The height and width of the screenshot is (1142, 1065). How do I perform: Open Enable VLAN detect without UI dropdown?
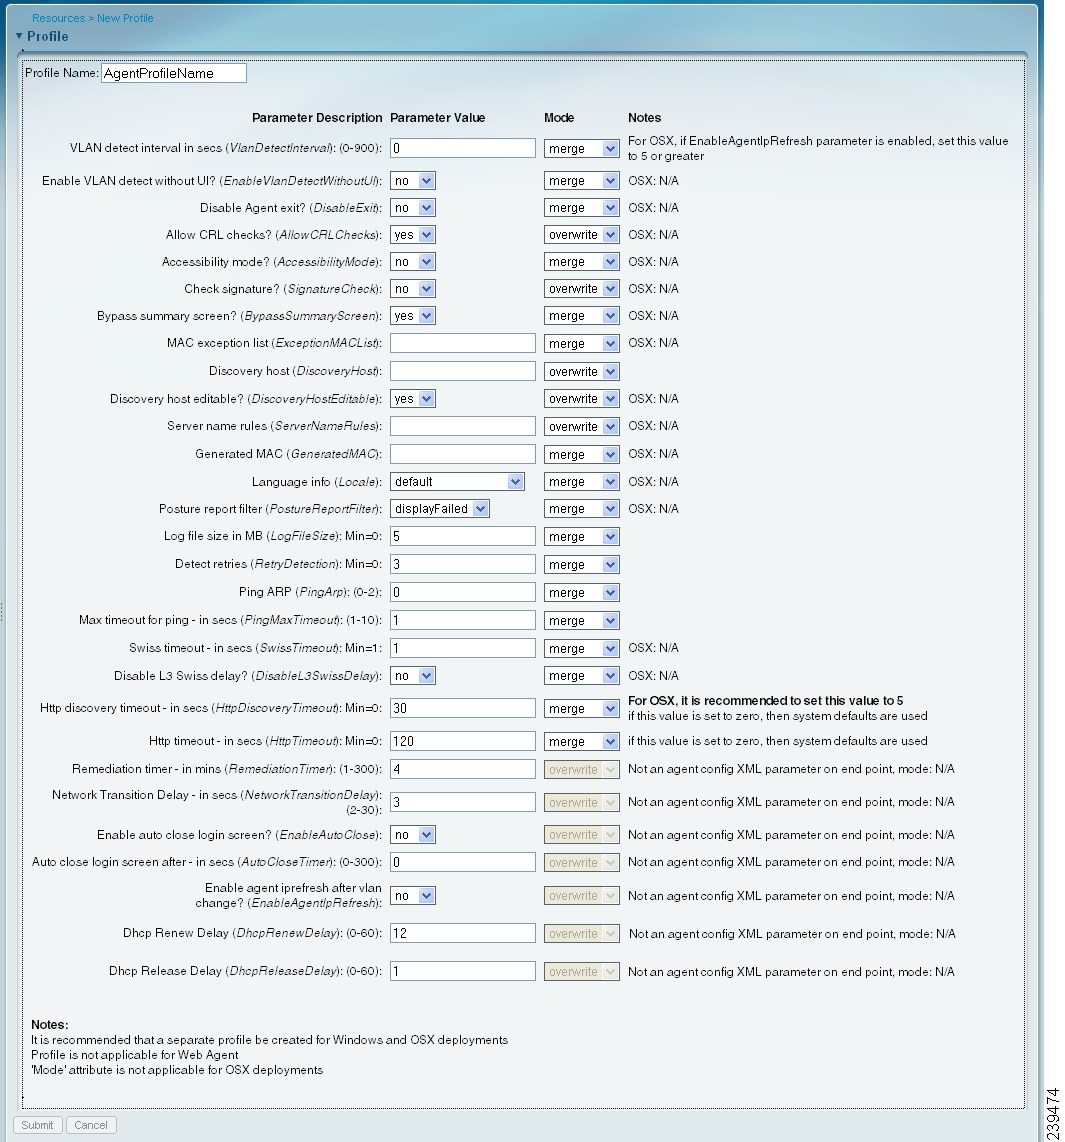coord(413,181)
